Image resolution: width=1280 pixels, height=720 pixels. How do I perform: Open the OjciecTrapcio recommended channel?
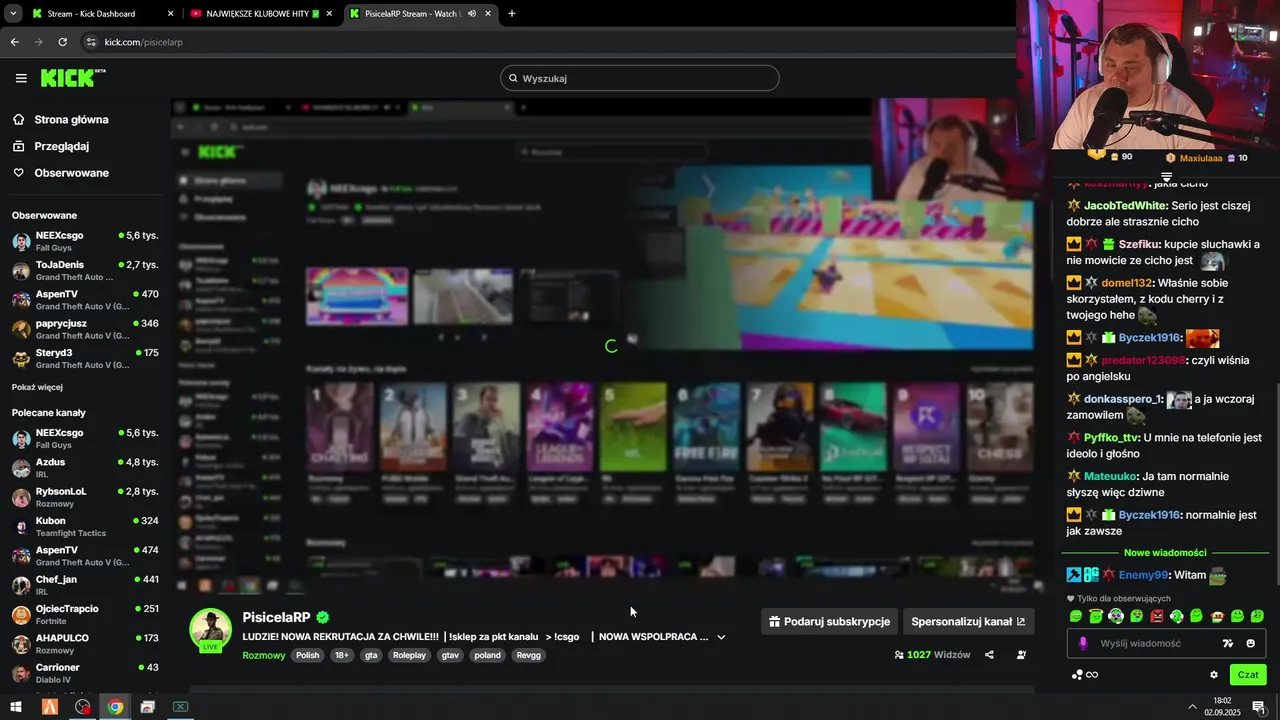coord(84,614)
